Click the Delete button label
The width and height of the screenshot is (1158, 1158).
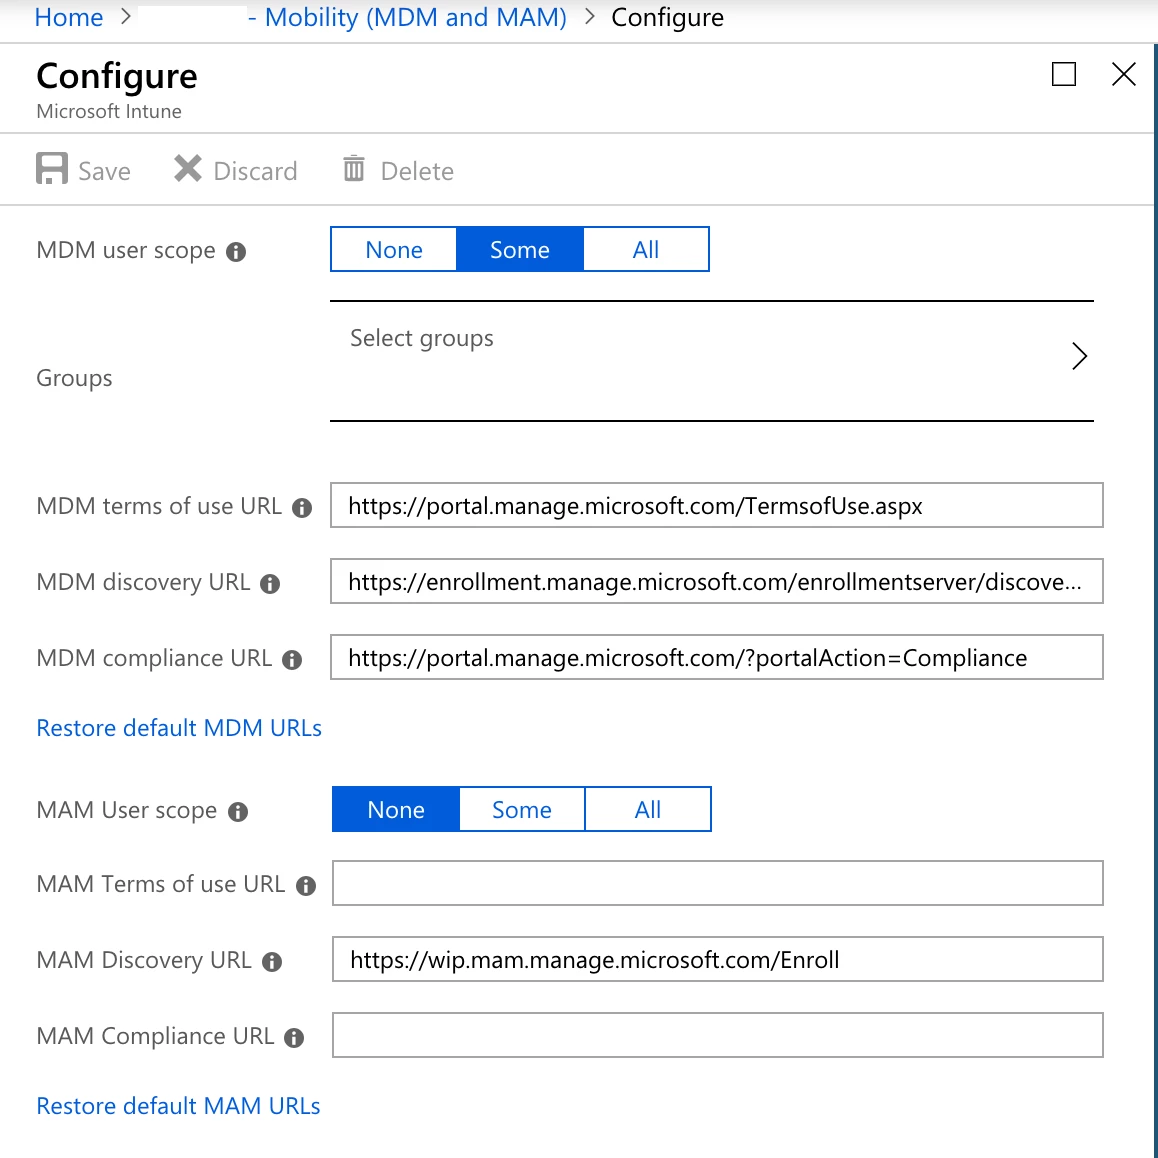tap(417, 171)
